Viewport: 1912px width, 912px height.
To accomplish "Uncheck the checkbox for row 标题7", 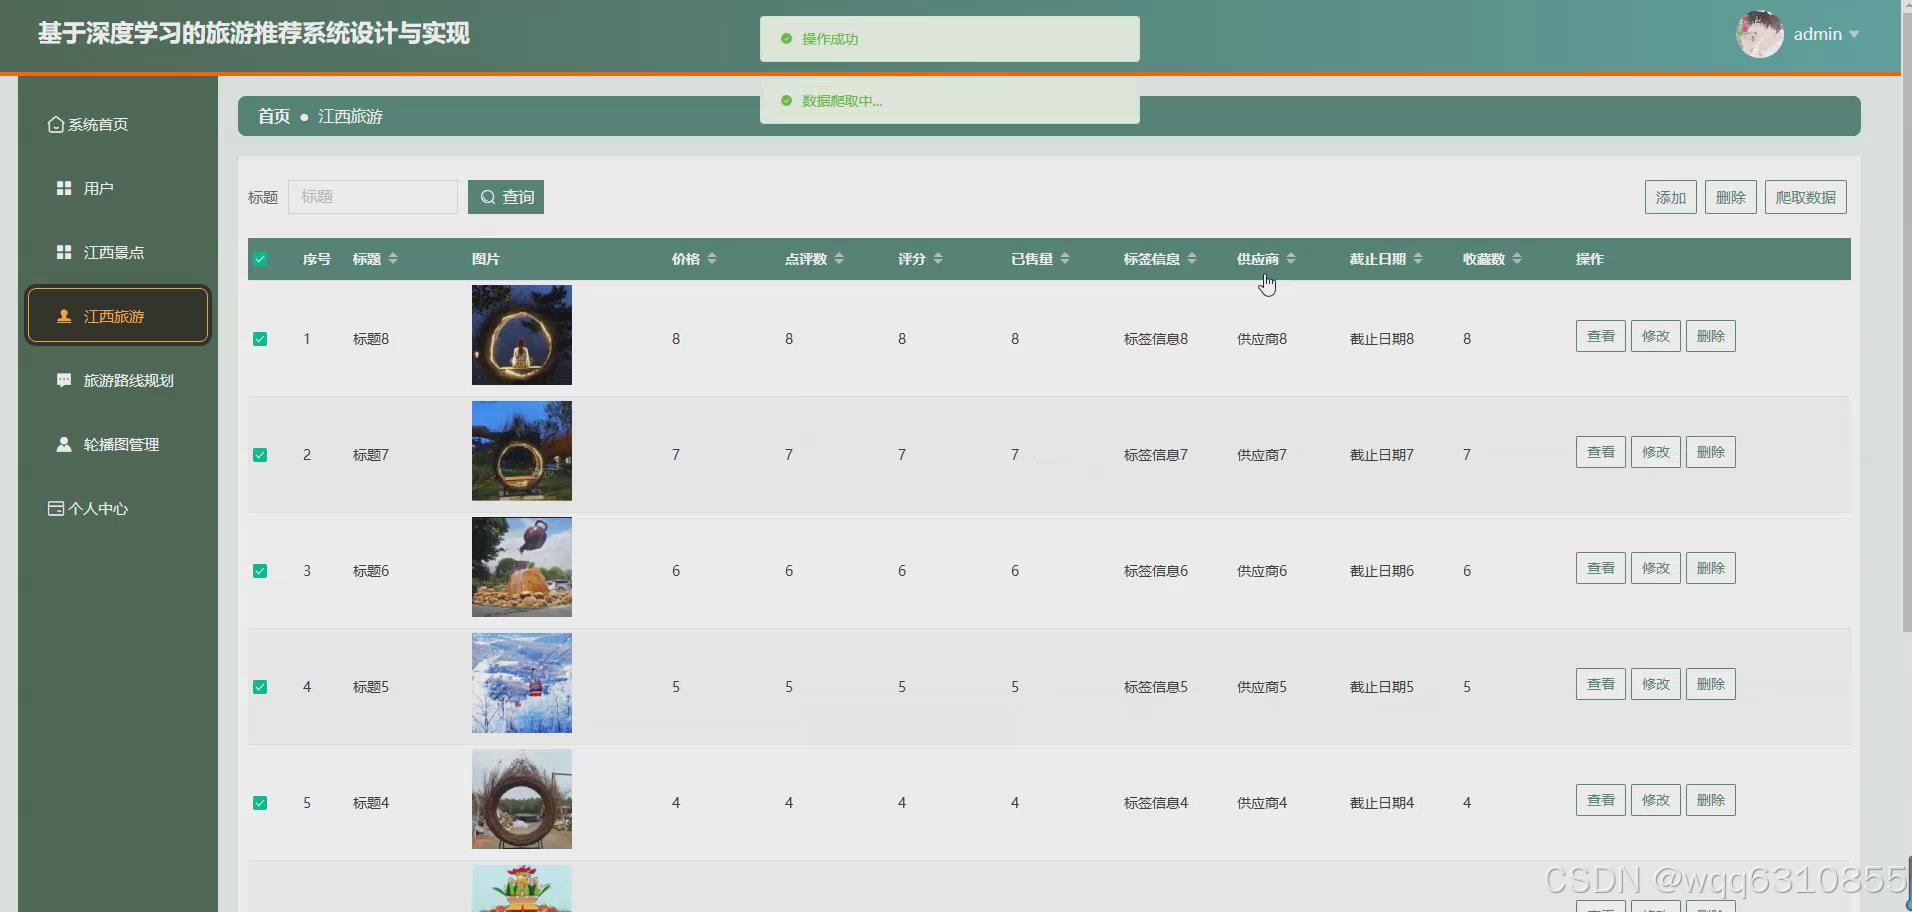I will [x=260, y=455].
